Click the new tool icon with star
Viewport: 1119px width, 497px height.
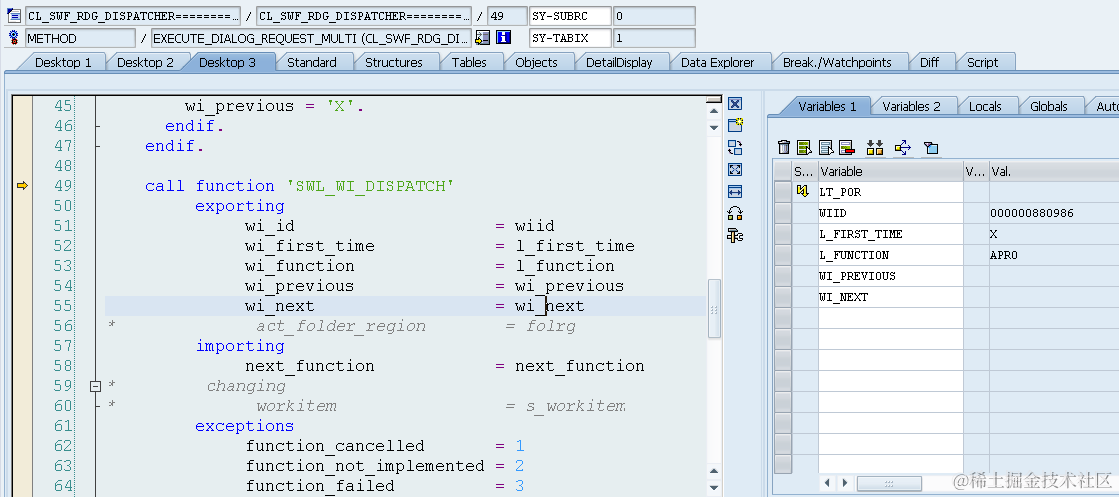click(x=735, y=126)
